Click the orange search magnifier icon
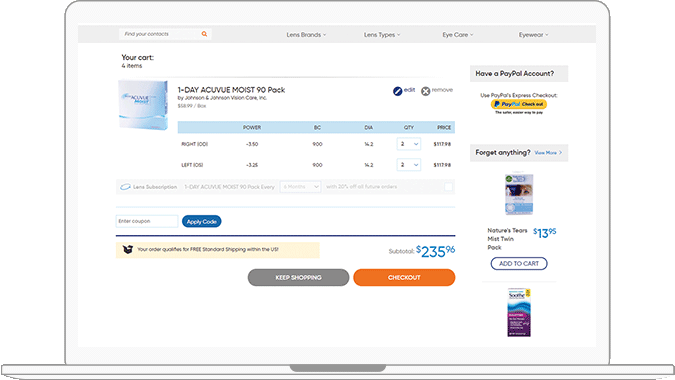This screenshot has height=380, width=675. (204, 34)
